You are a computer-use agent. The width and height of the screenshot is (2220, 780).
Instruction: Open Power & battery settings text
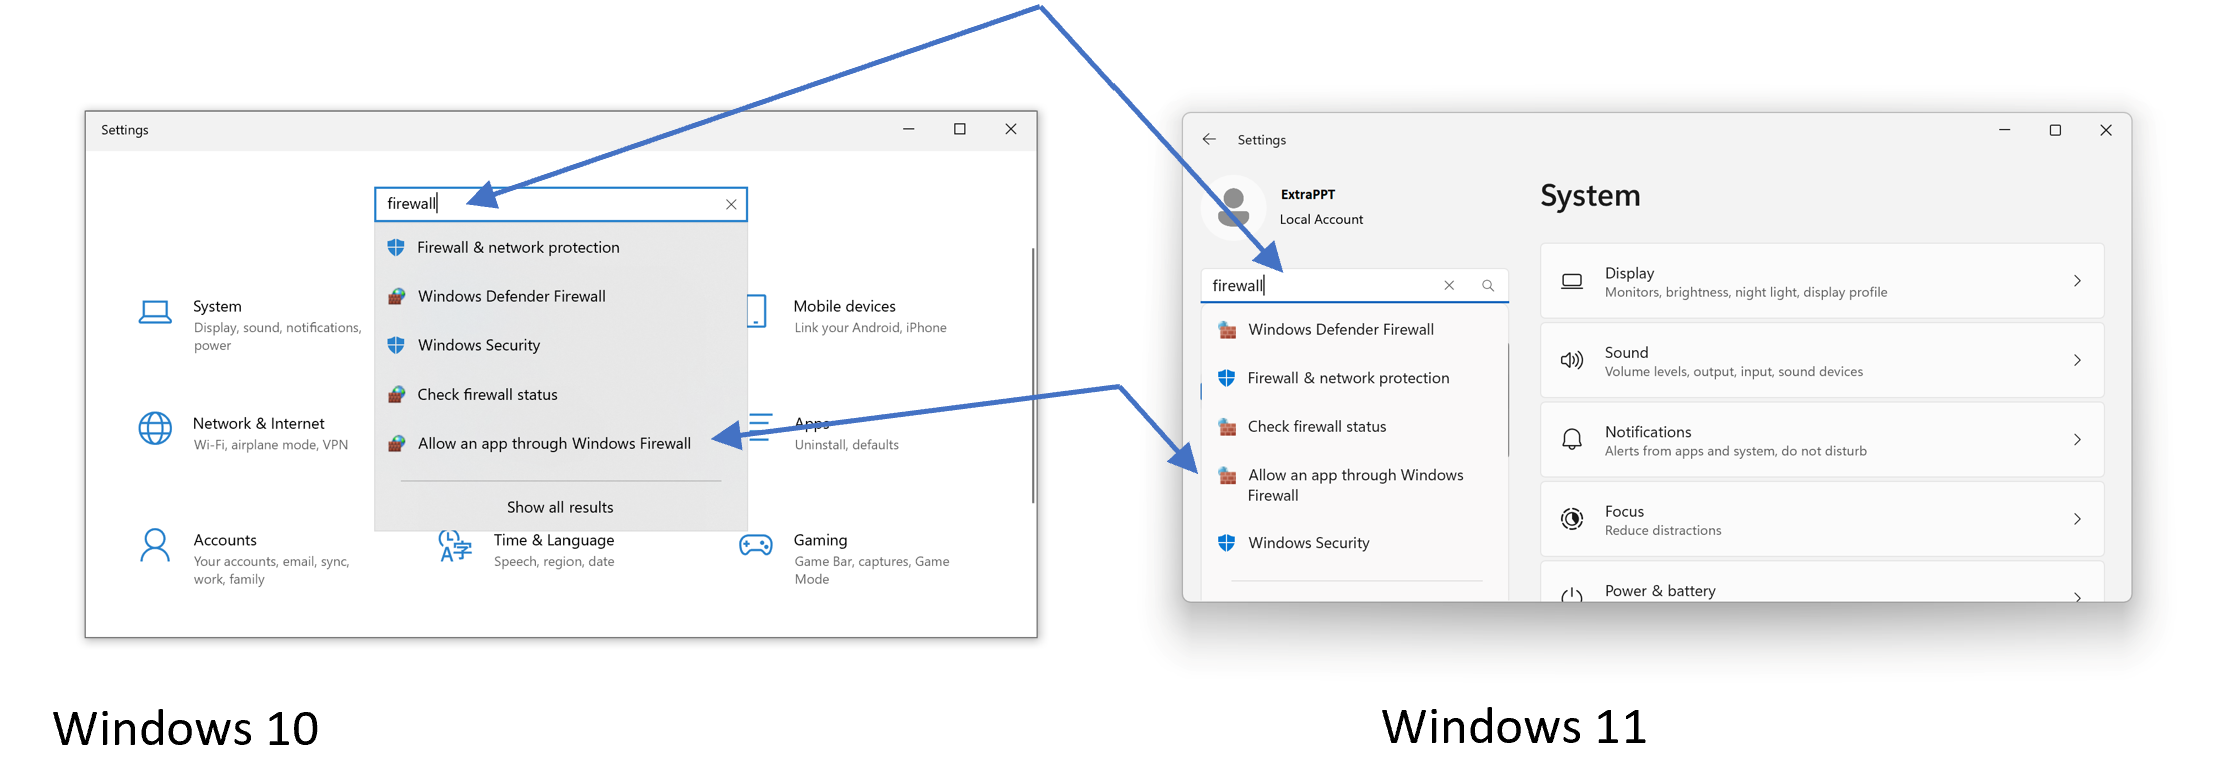coord(1660,591)
